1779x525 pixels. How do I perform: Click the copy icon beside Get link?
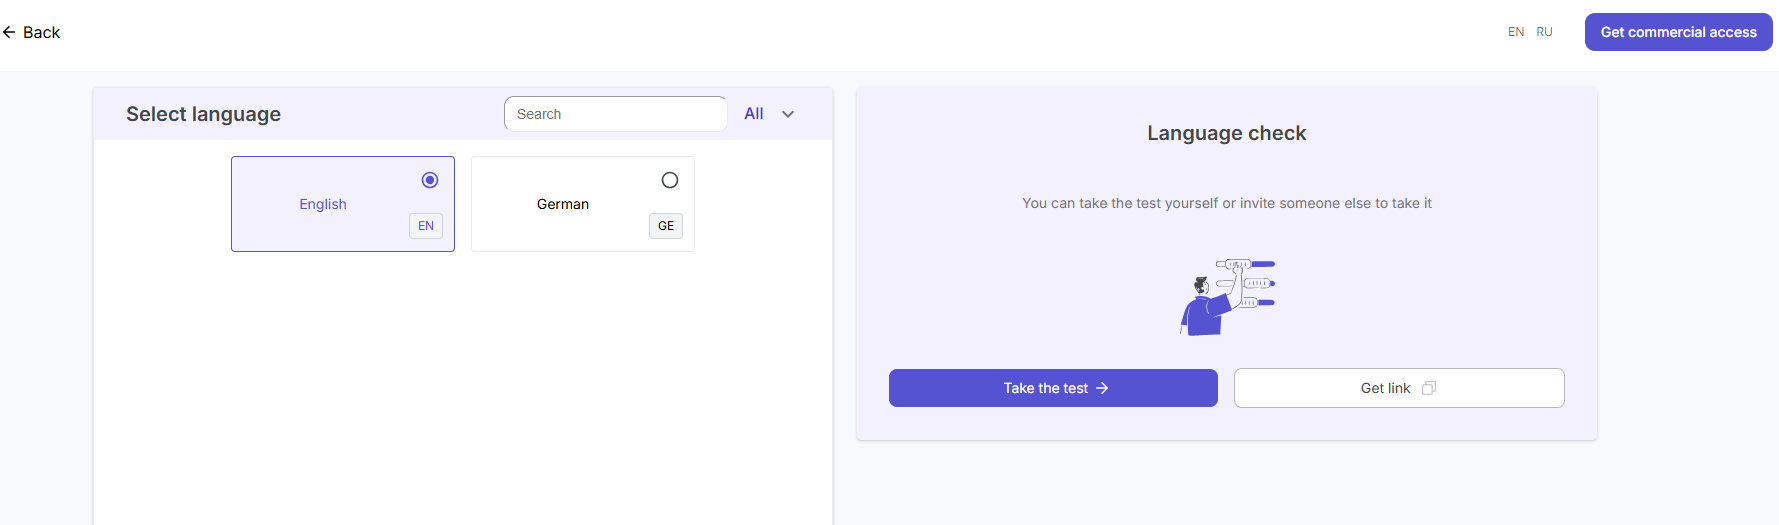(1429, 388)
